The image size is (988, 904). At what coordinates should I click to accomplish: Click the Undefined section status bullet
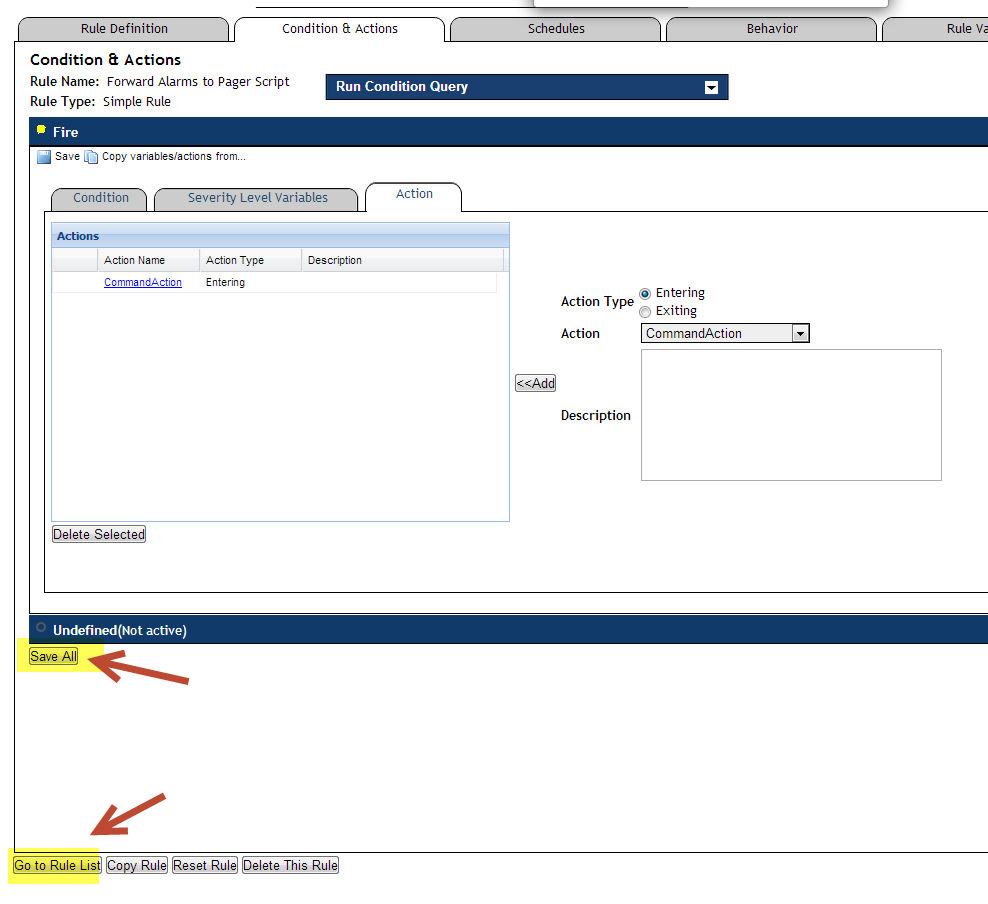[41, 628]
